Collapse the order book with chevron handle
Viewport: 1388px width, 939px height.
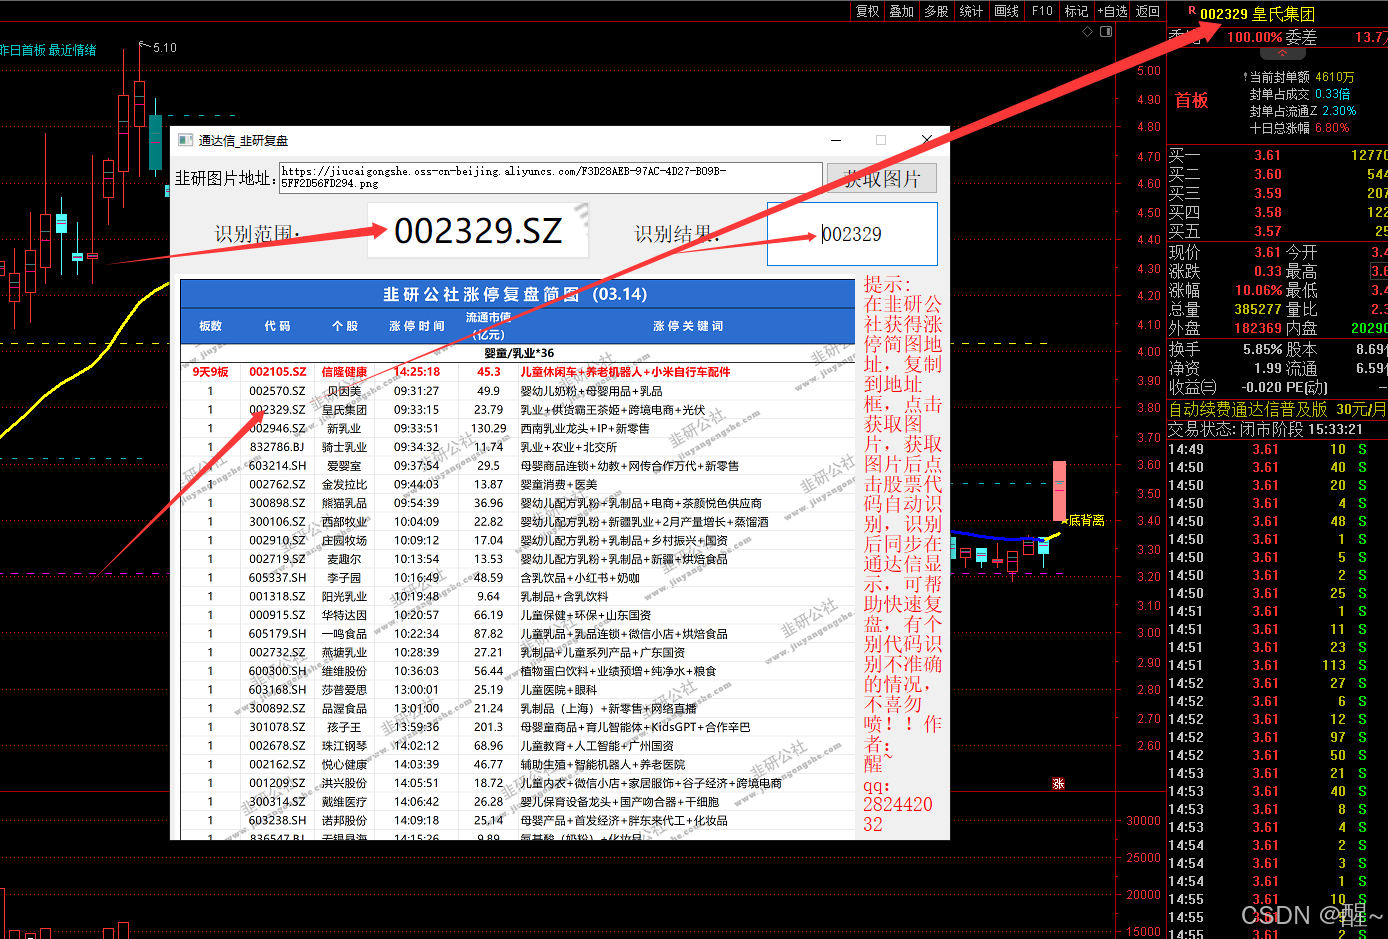point(1282,52)
